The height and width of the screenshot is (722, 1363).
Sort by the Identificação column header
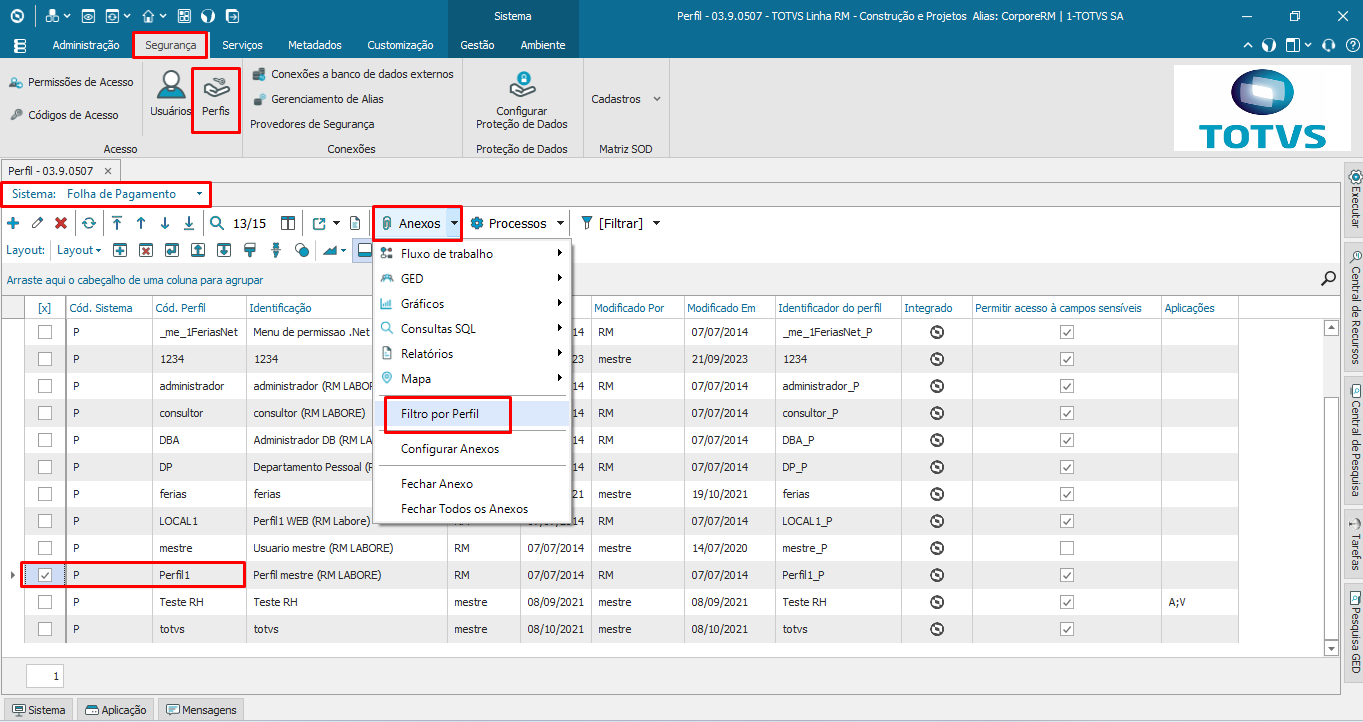tap(346, 308)
